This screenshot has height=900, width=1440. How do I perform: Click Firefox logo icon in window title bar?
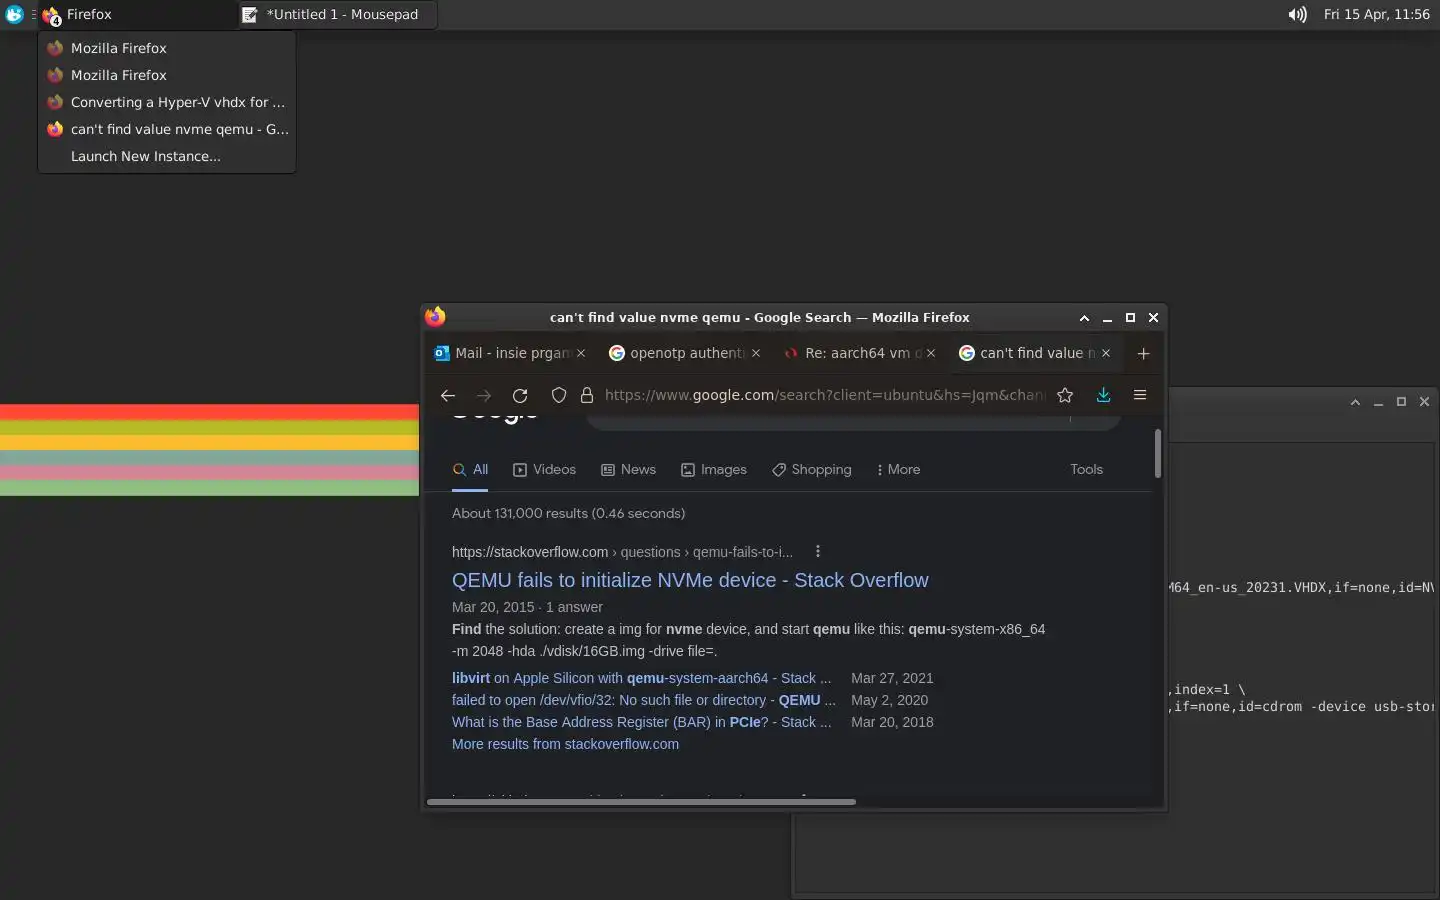435,317
